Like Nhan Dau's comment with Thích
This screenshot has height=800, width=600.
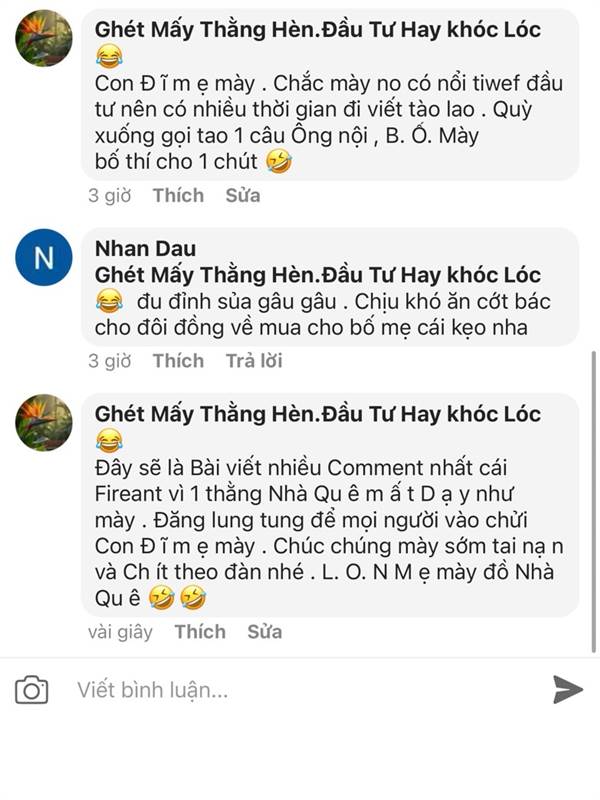[x=178, y=361]
